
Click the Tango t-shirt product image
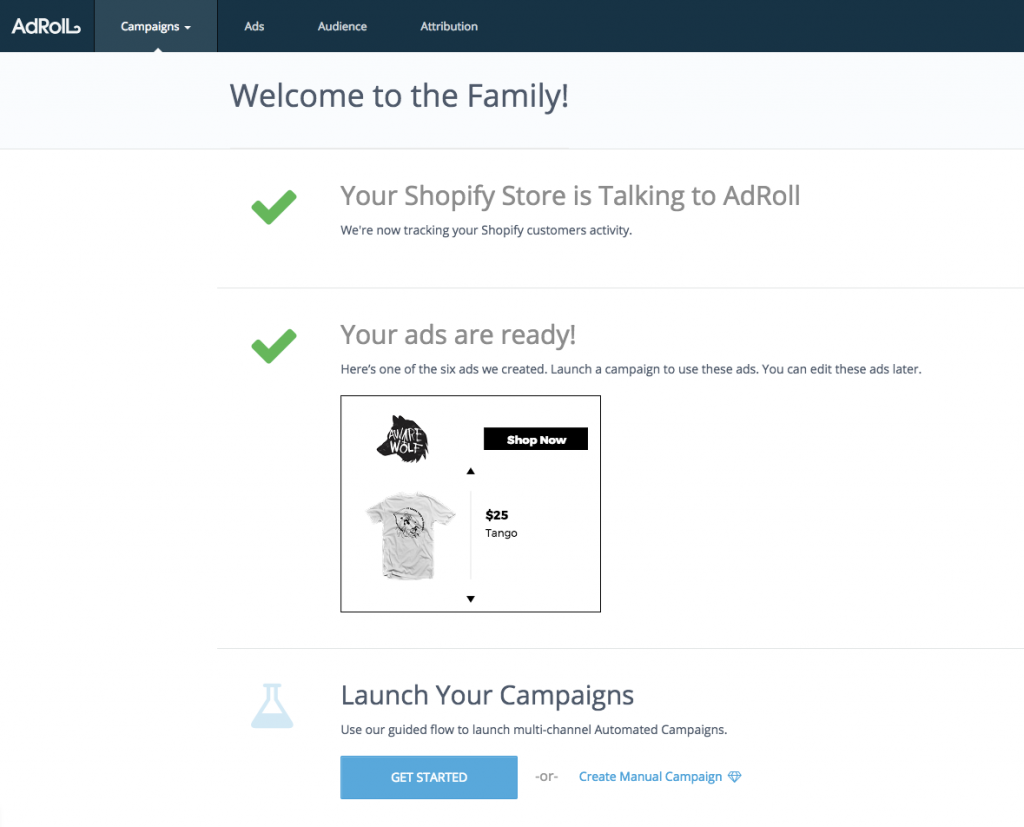coord(410,535)
